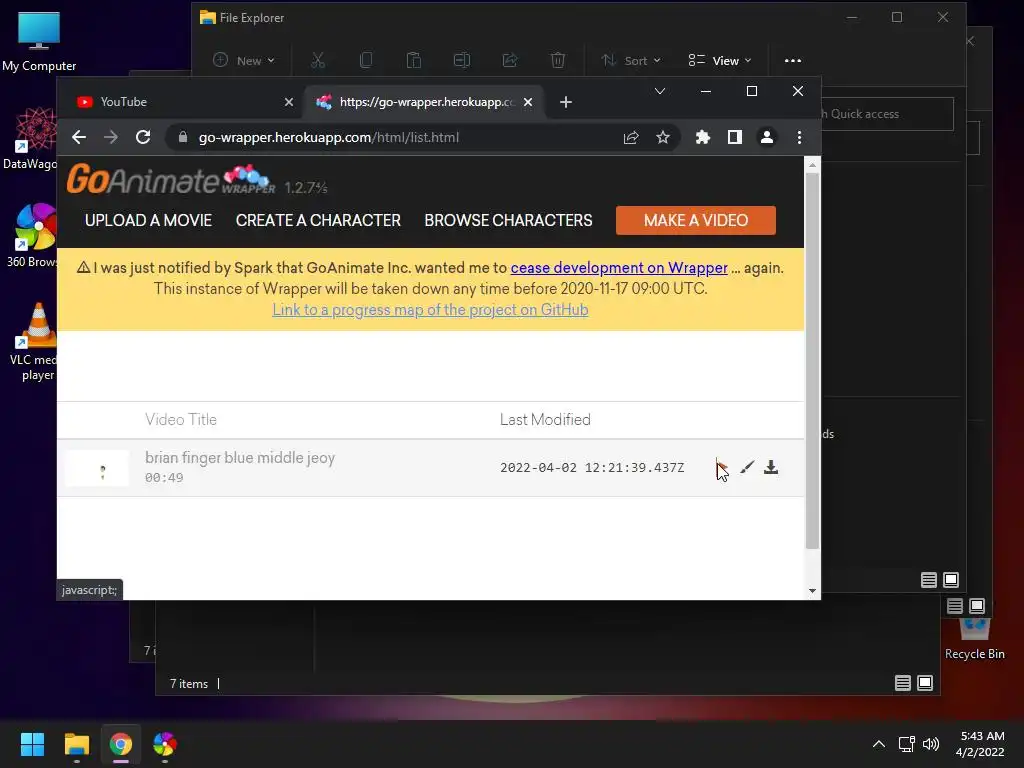Click MAKE A VIDEO button
1024x768 pixels.
[x=696, y=220]
